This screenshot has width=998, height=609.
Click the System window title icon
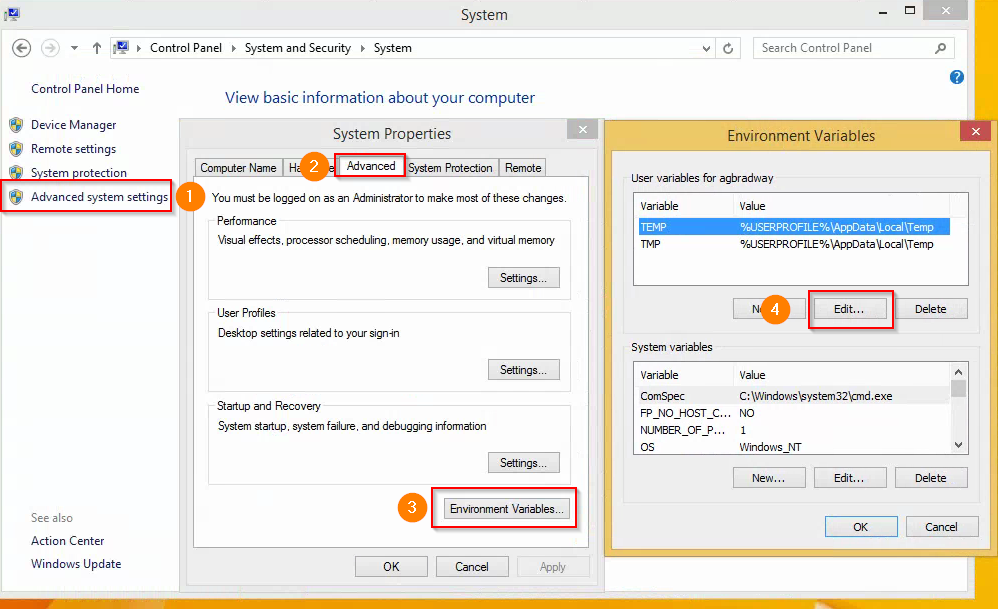click(x=12, y=13)
